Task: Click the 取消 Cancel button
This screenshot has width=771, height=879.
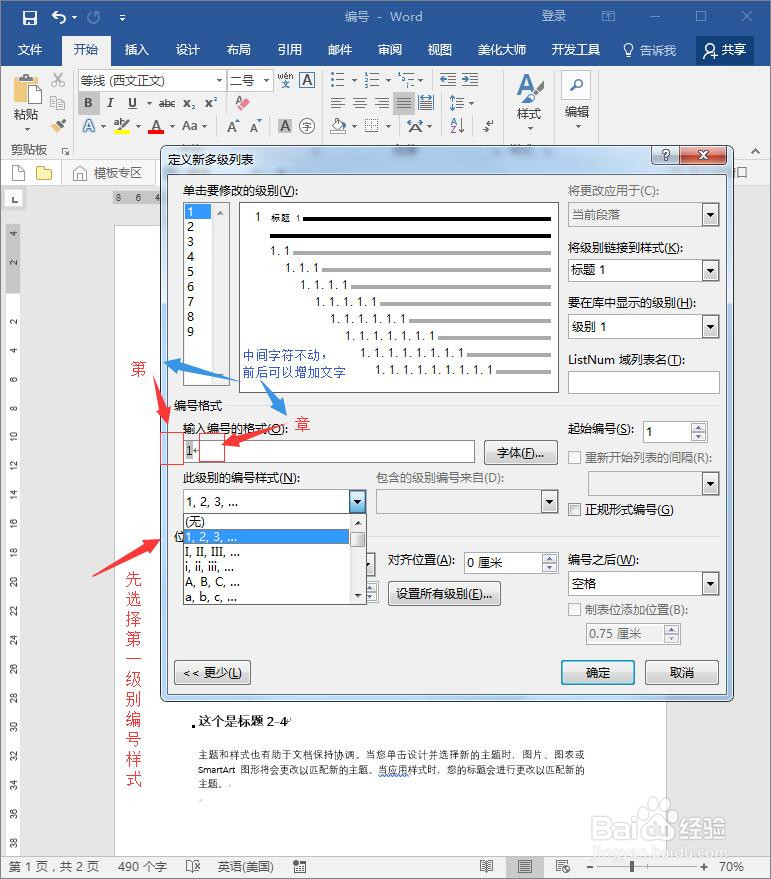Action: pyautogui.click(x=682, y=672)
